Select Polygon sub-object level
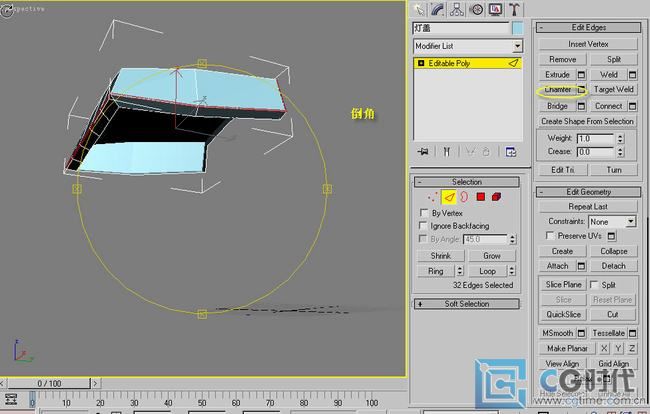Viewport: 650px width, 414px height. 480,196
